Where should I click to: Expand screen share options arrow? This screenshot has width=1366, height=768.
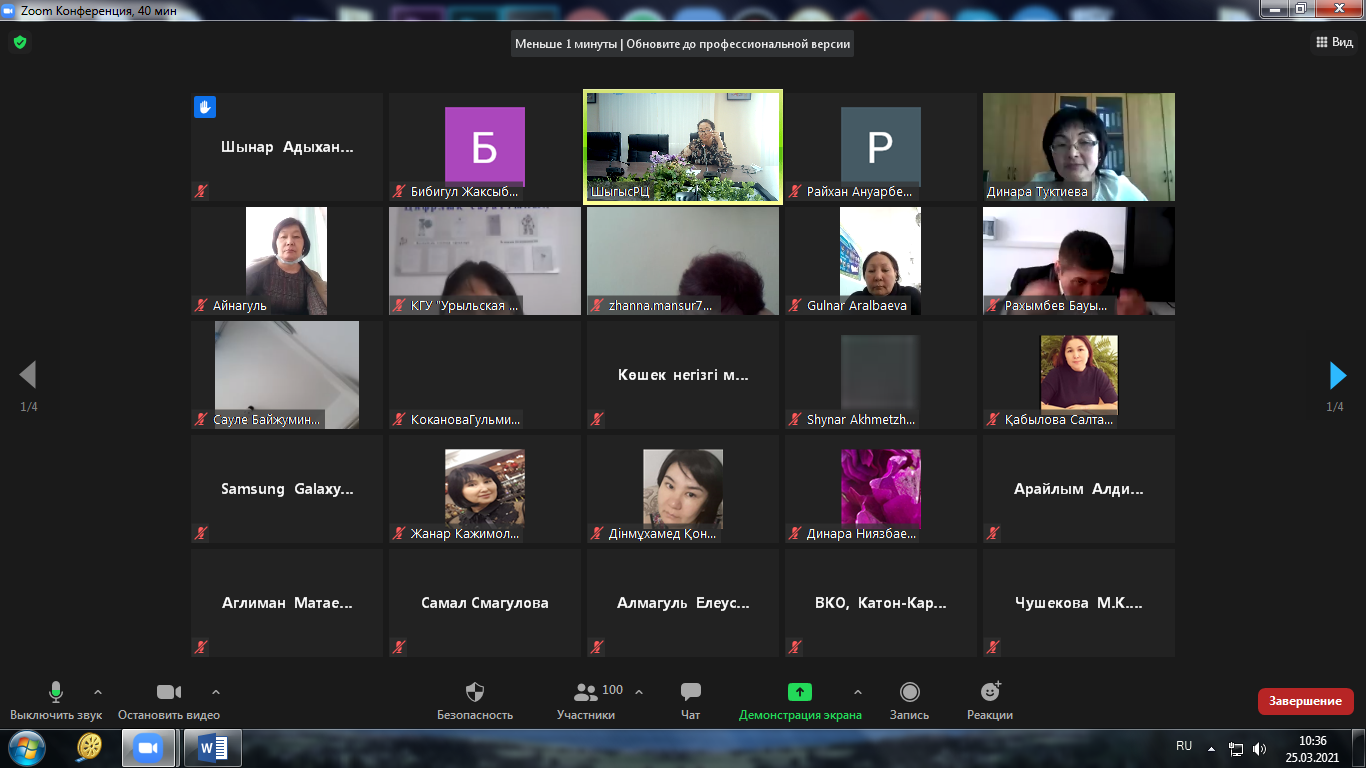(857, 692)
